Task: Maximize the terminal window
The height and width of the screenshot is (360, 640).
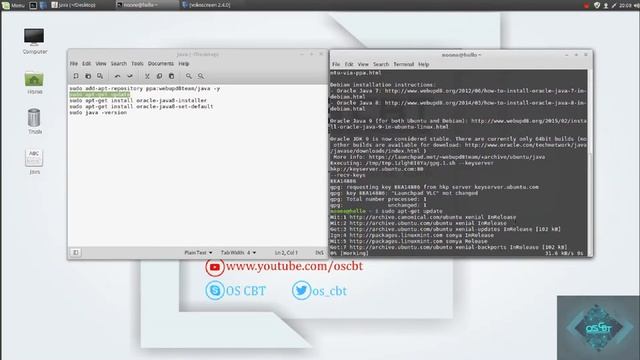Action: coord(576,54)
